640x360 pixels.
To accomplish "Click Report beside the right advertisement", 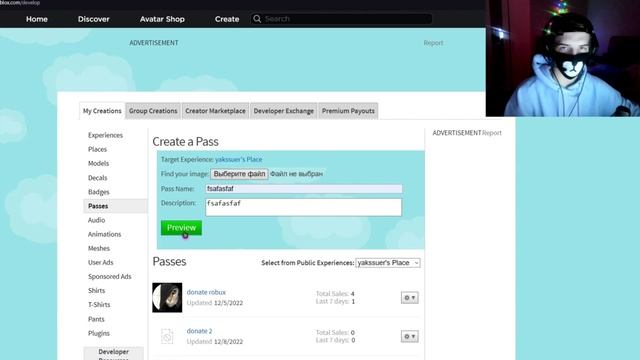I will (x=492, y=133).
